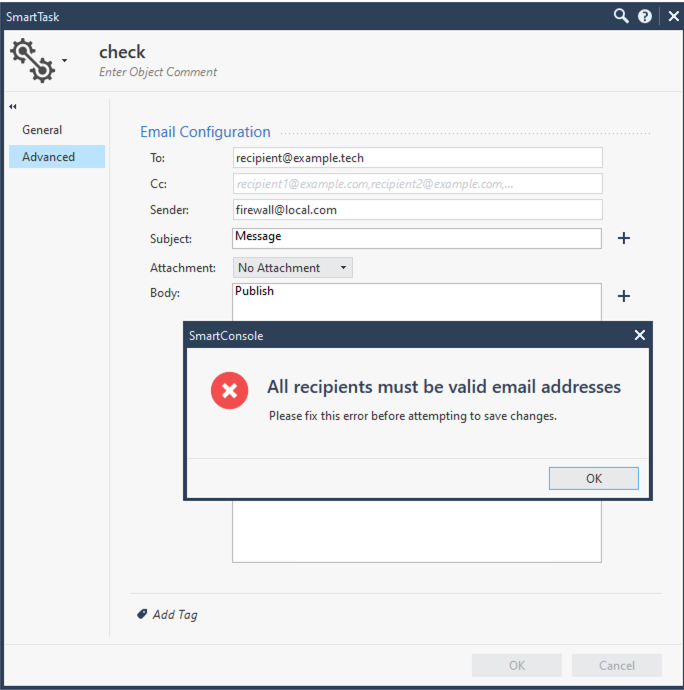684x690 pixels.
Task: Click the Add Tag link
Action: (175, 615)
